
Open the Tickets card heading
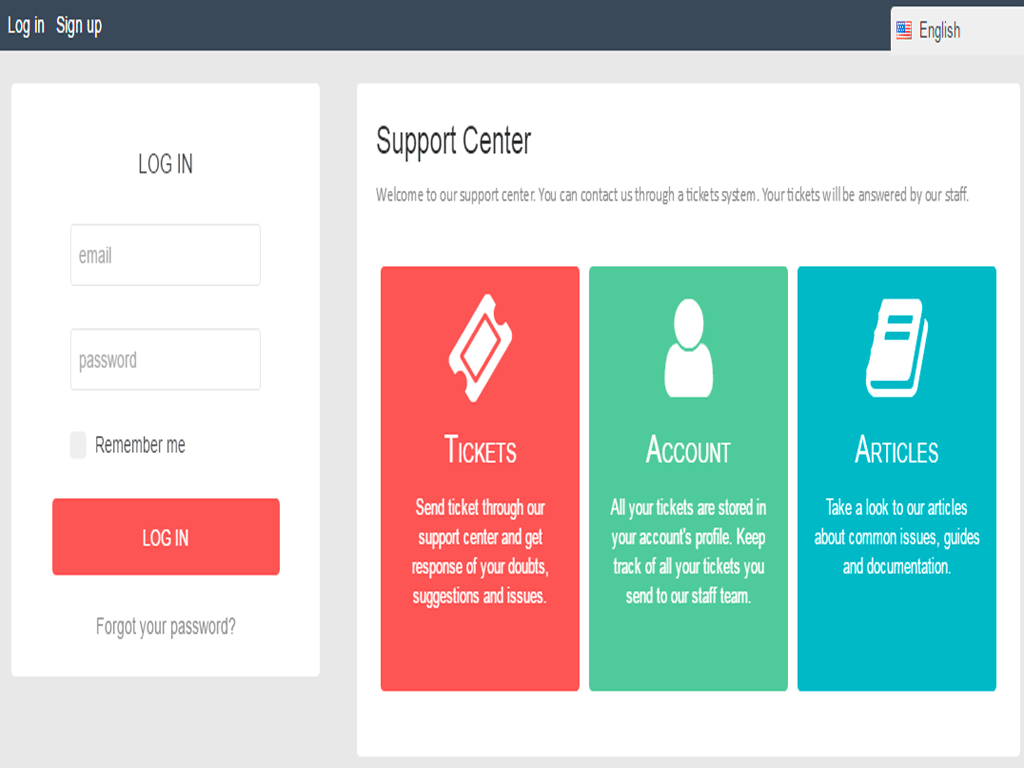pos(480,450)
